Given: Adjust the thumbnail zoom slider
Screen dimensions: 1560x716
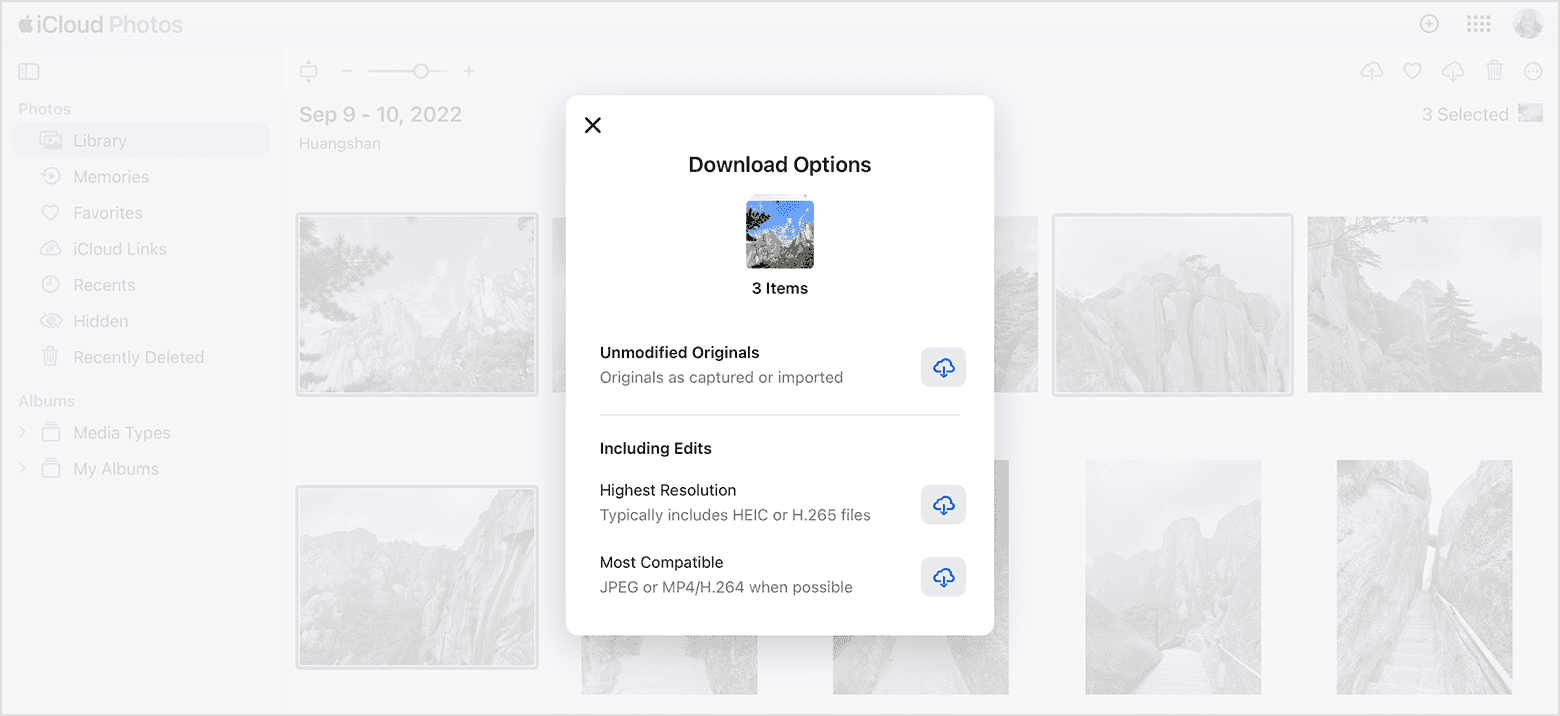Looking at the screenshot, I should pyautogui.click(x=420, y=71).
